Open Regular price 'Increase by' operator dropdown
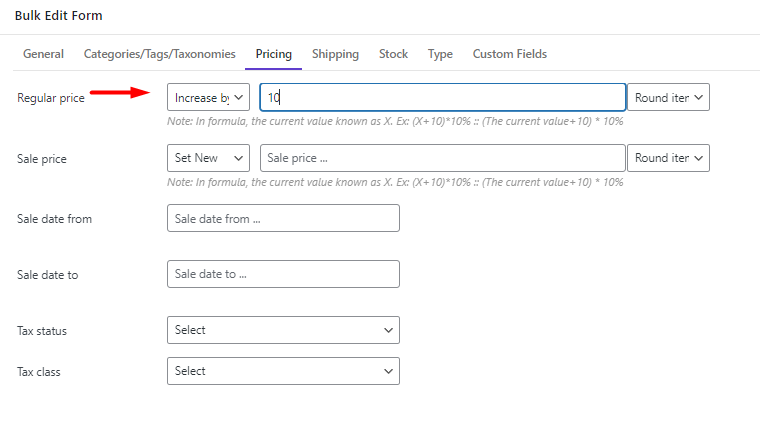The image size is (760, 436). (208, 97)
